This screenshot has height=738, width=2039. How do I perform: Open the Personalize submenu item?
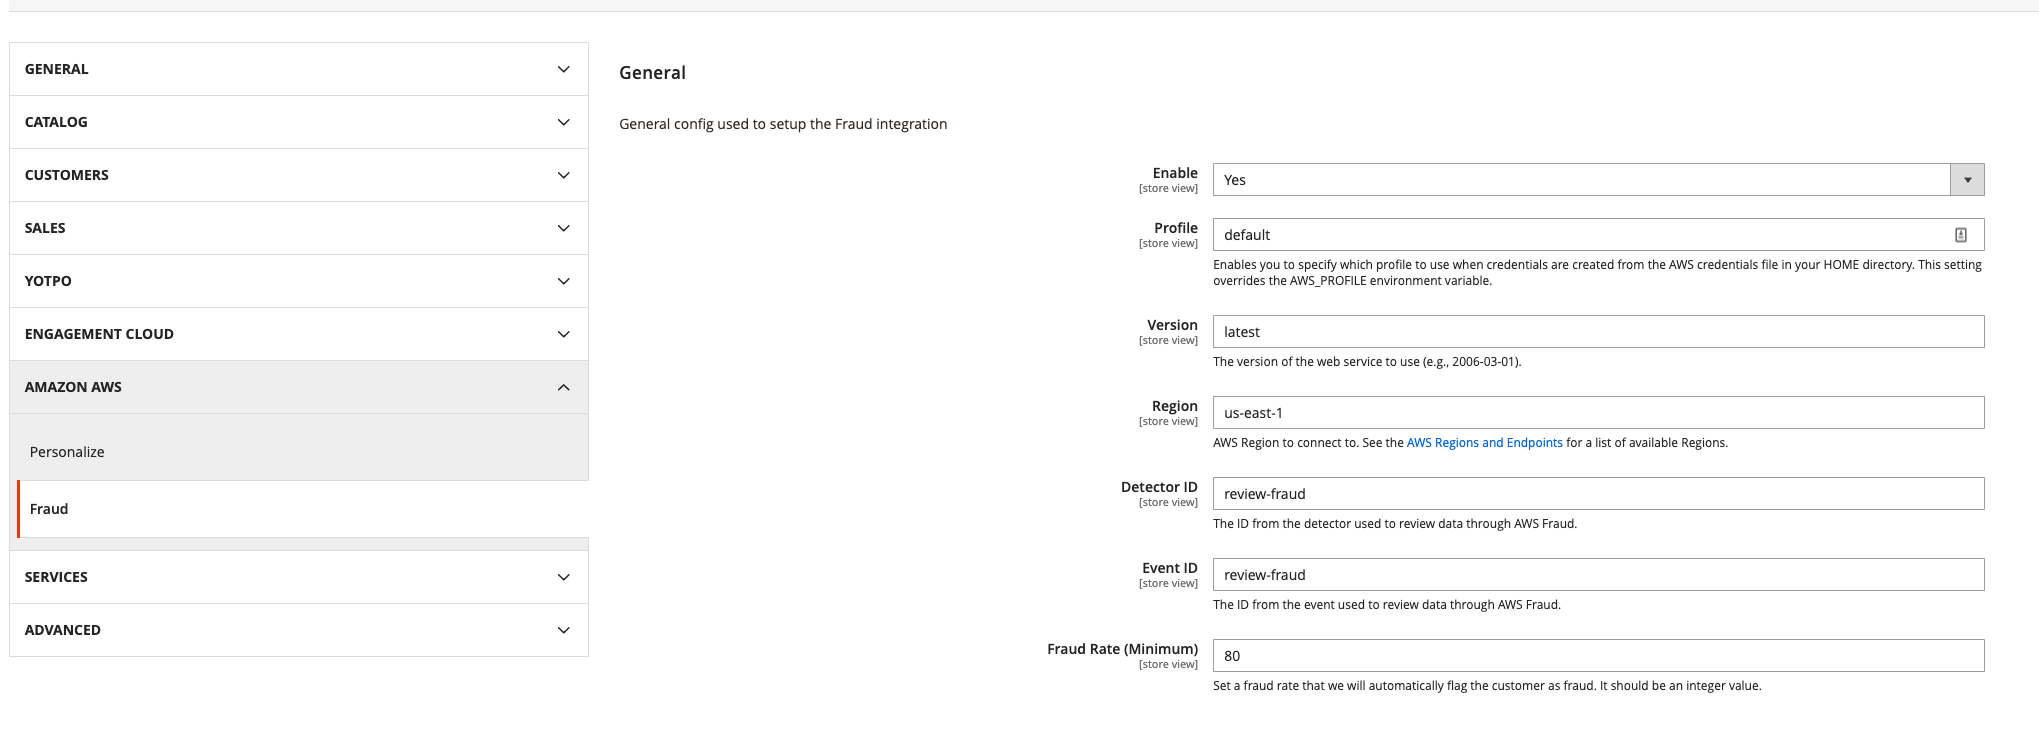pos(67,452)
